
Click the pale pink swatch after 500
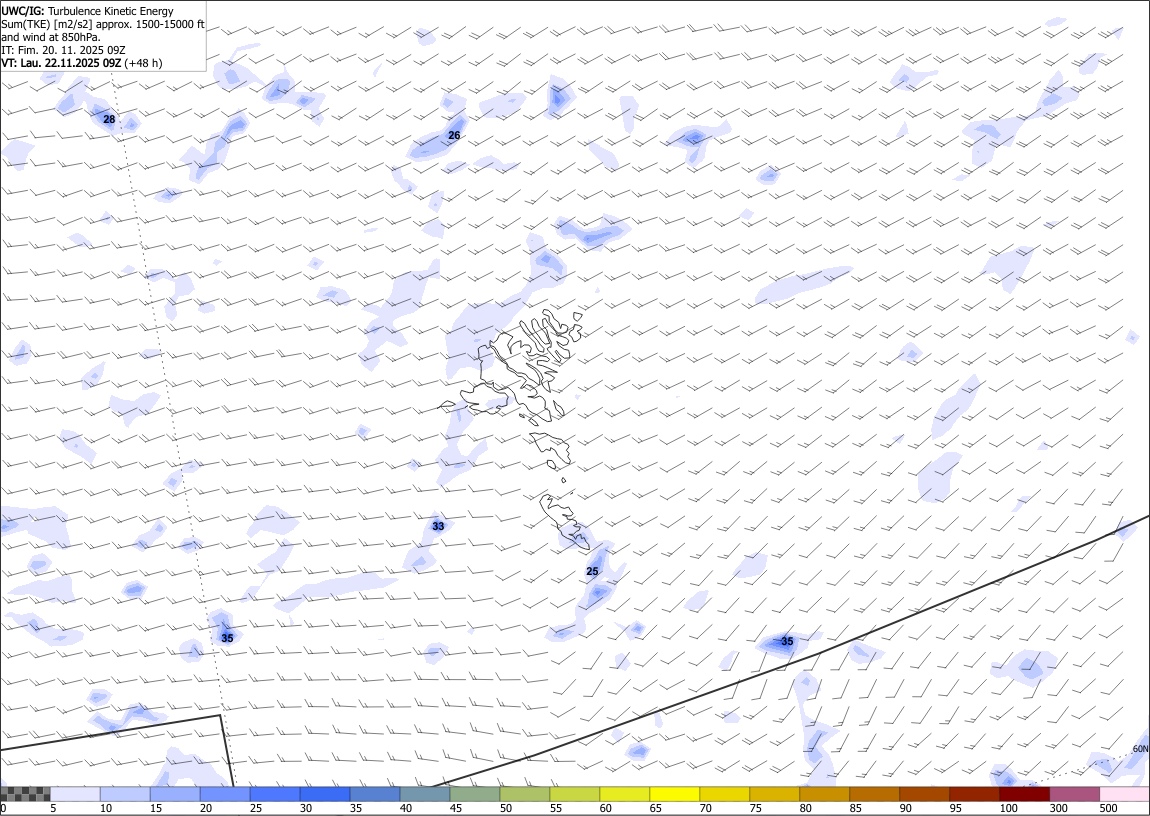[1124, 794]
